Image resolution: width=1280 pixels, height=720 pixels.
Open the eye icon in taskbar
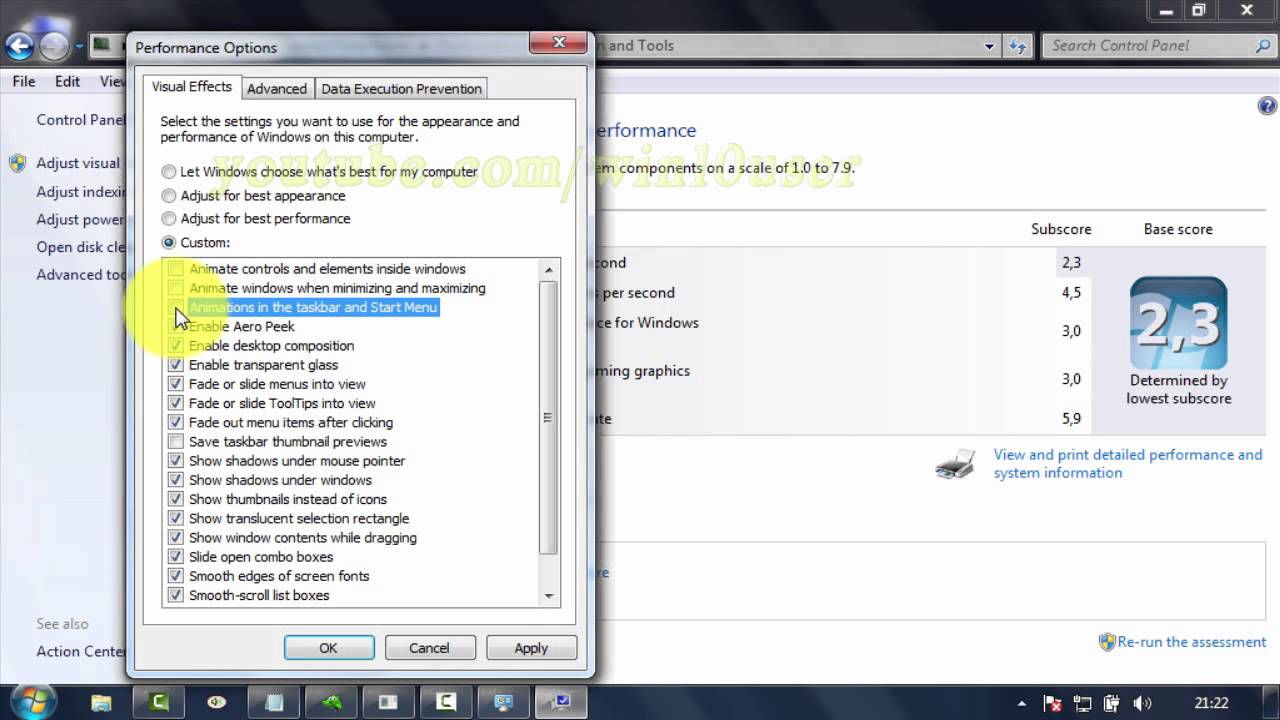pyautogui.click(x=216, y=702)
